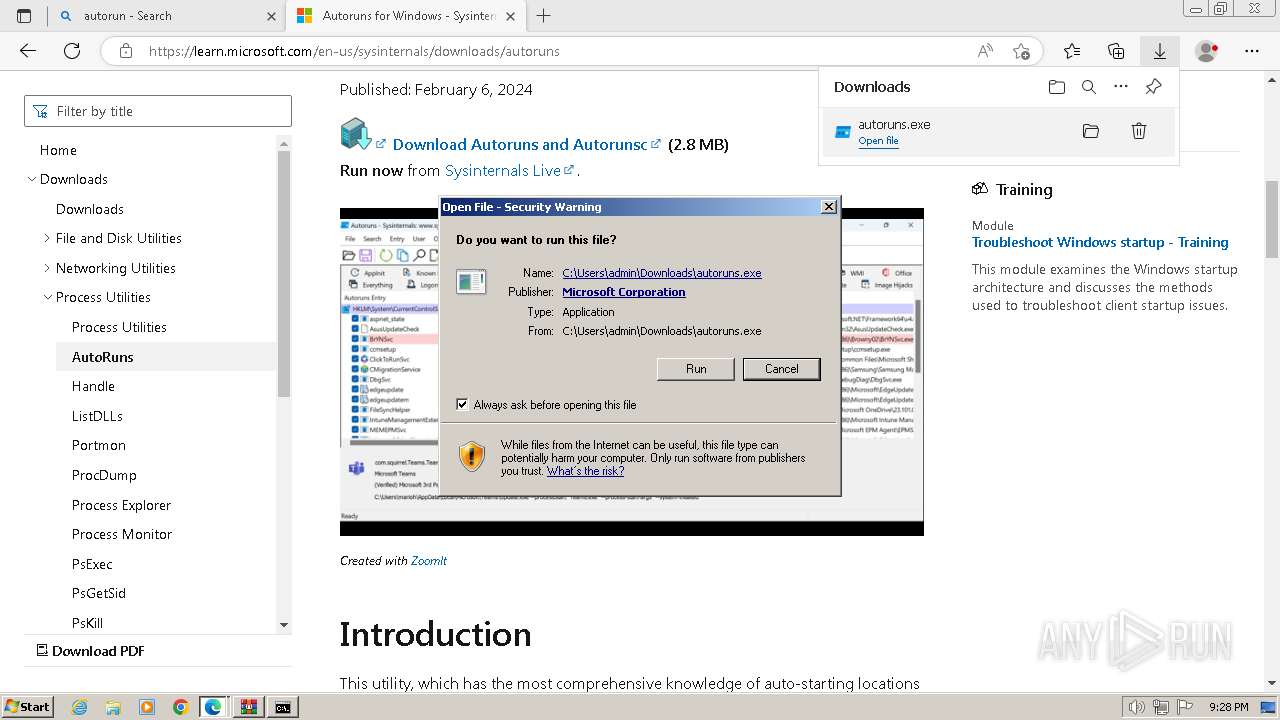Open the Favorites list icon
The image size is (1280, 720).
click(x=1072, y=51)
